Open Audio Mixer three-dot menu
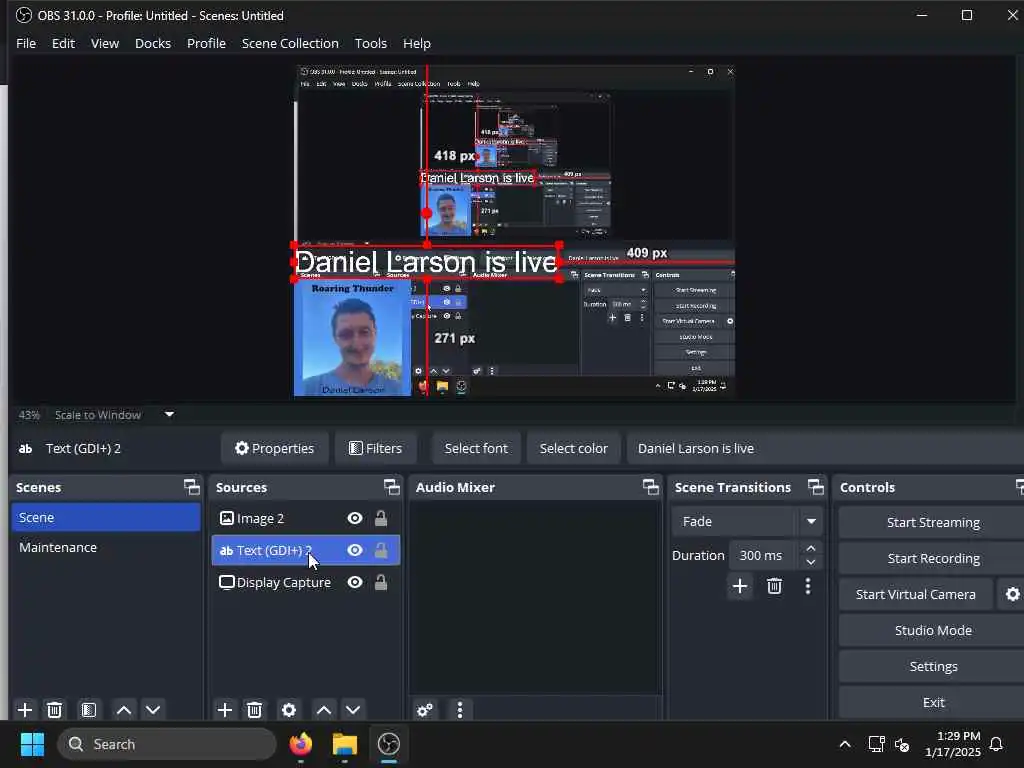Screen dimensions: 1024x768 pyautogui.click(x=460, y=710)
